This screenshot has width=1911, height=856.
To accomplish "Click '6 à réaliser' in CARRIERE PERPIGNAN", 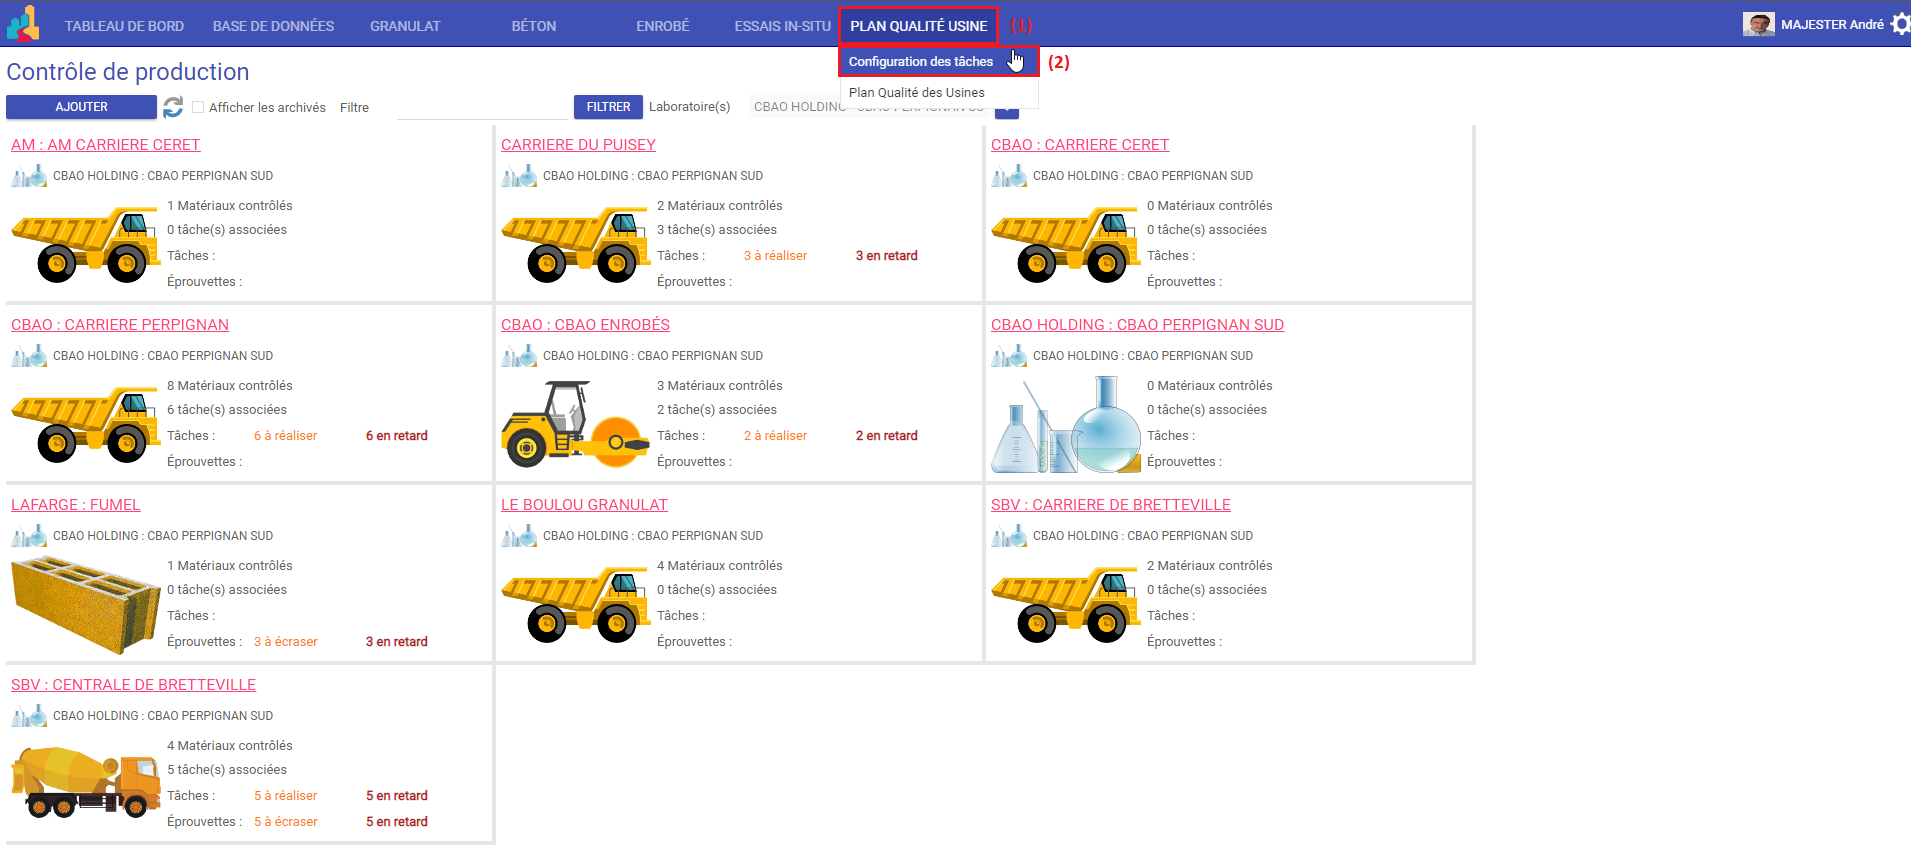I will click(285, 436).
